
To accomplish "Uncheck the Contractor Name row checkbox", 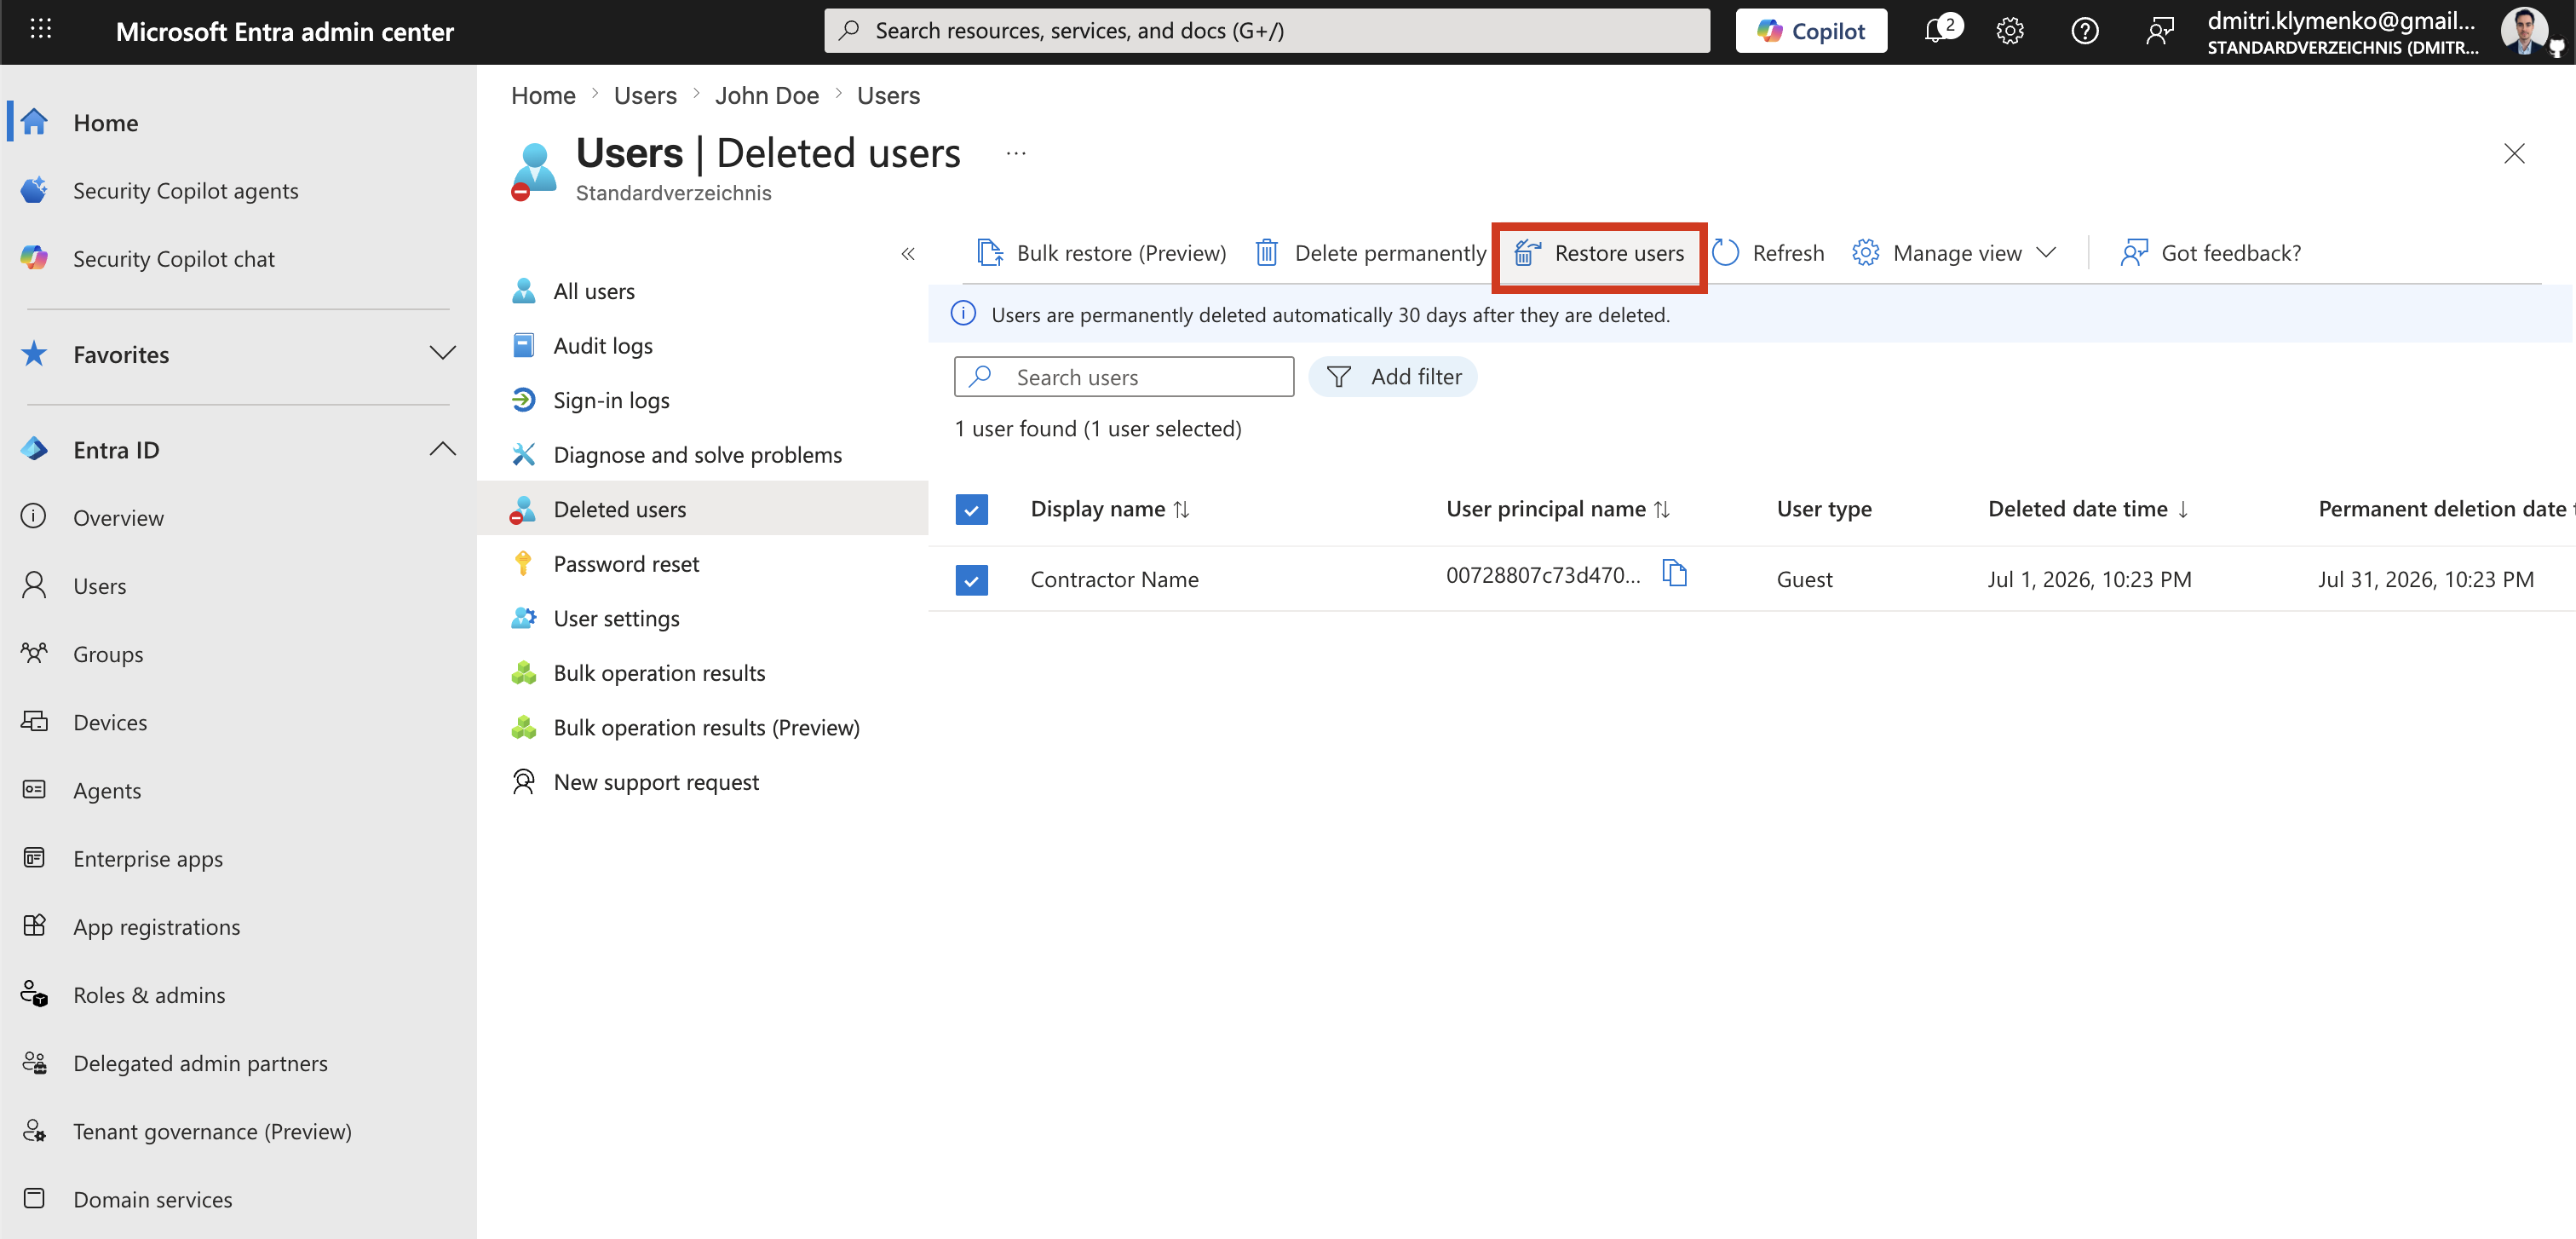I will (x=971, y=579).
